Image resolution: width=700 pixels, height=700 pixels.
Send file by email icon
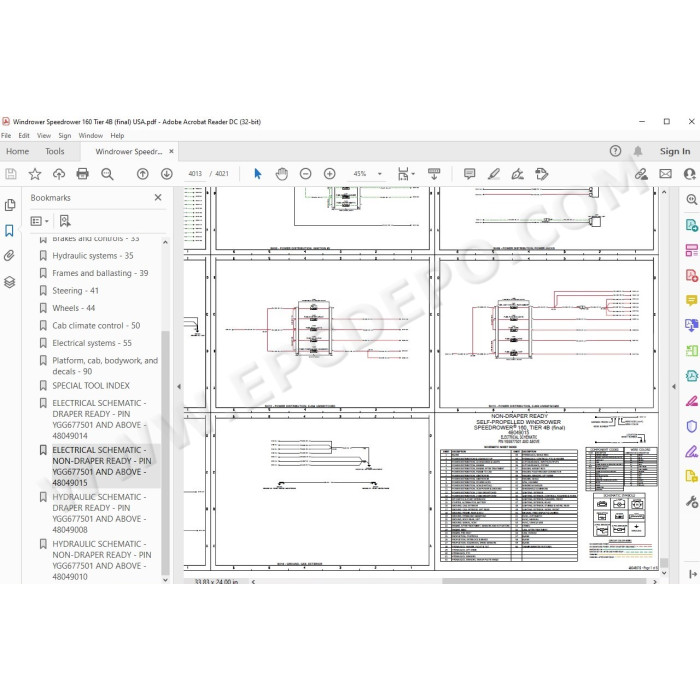pyautogui.click(x=666, y=174)
